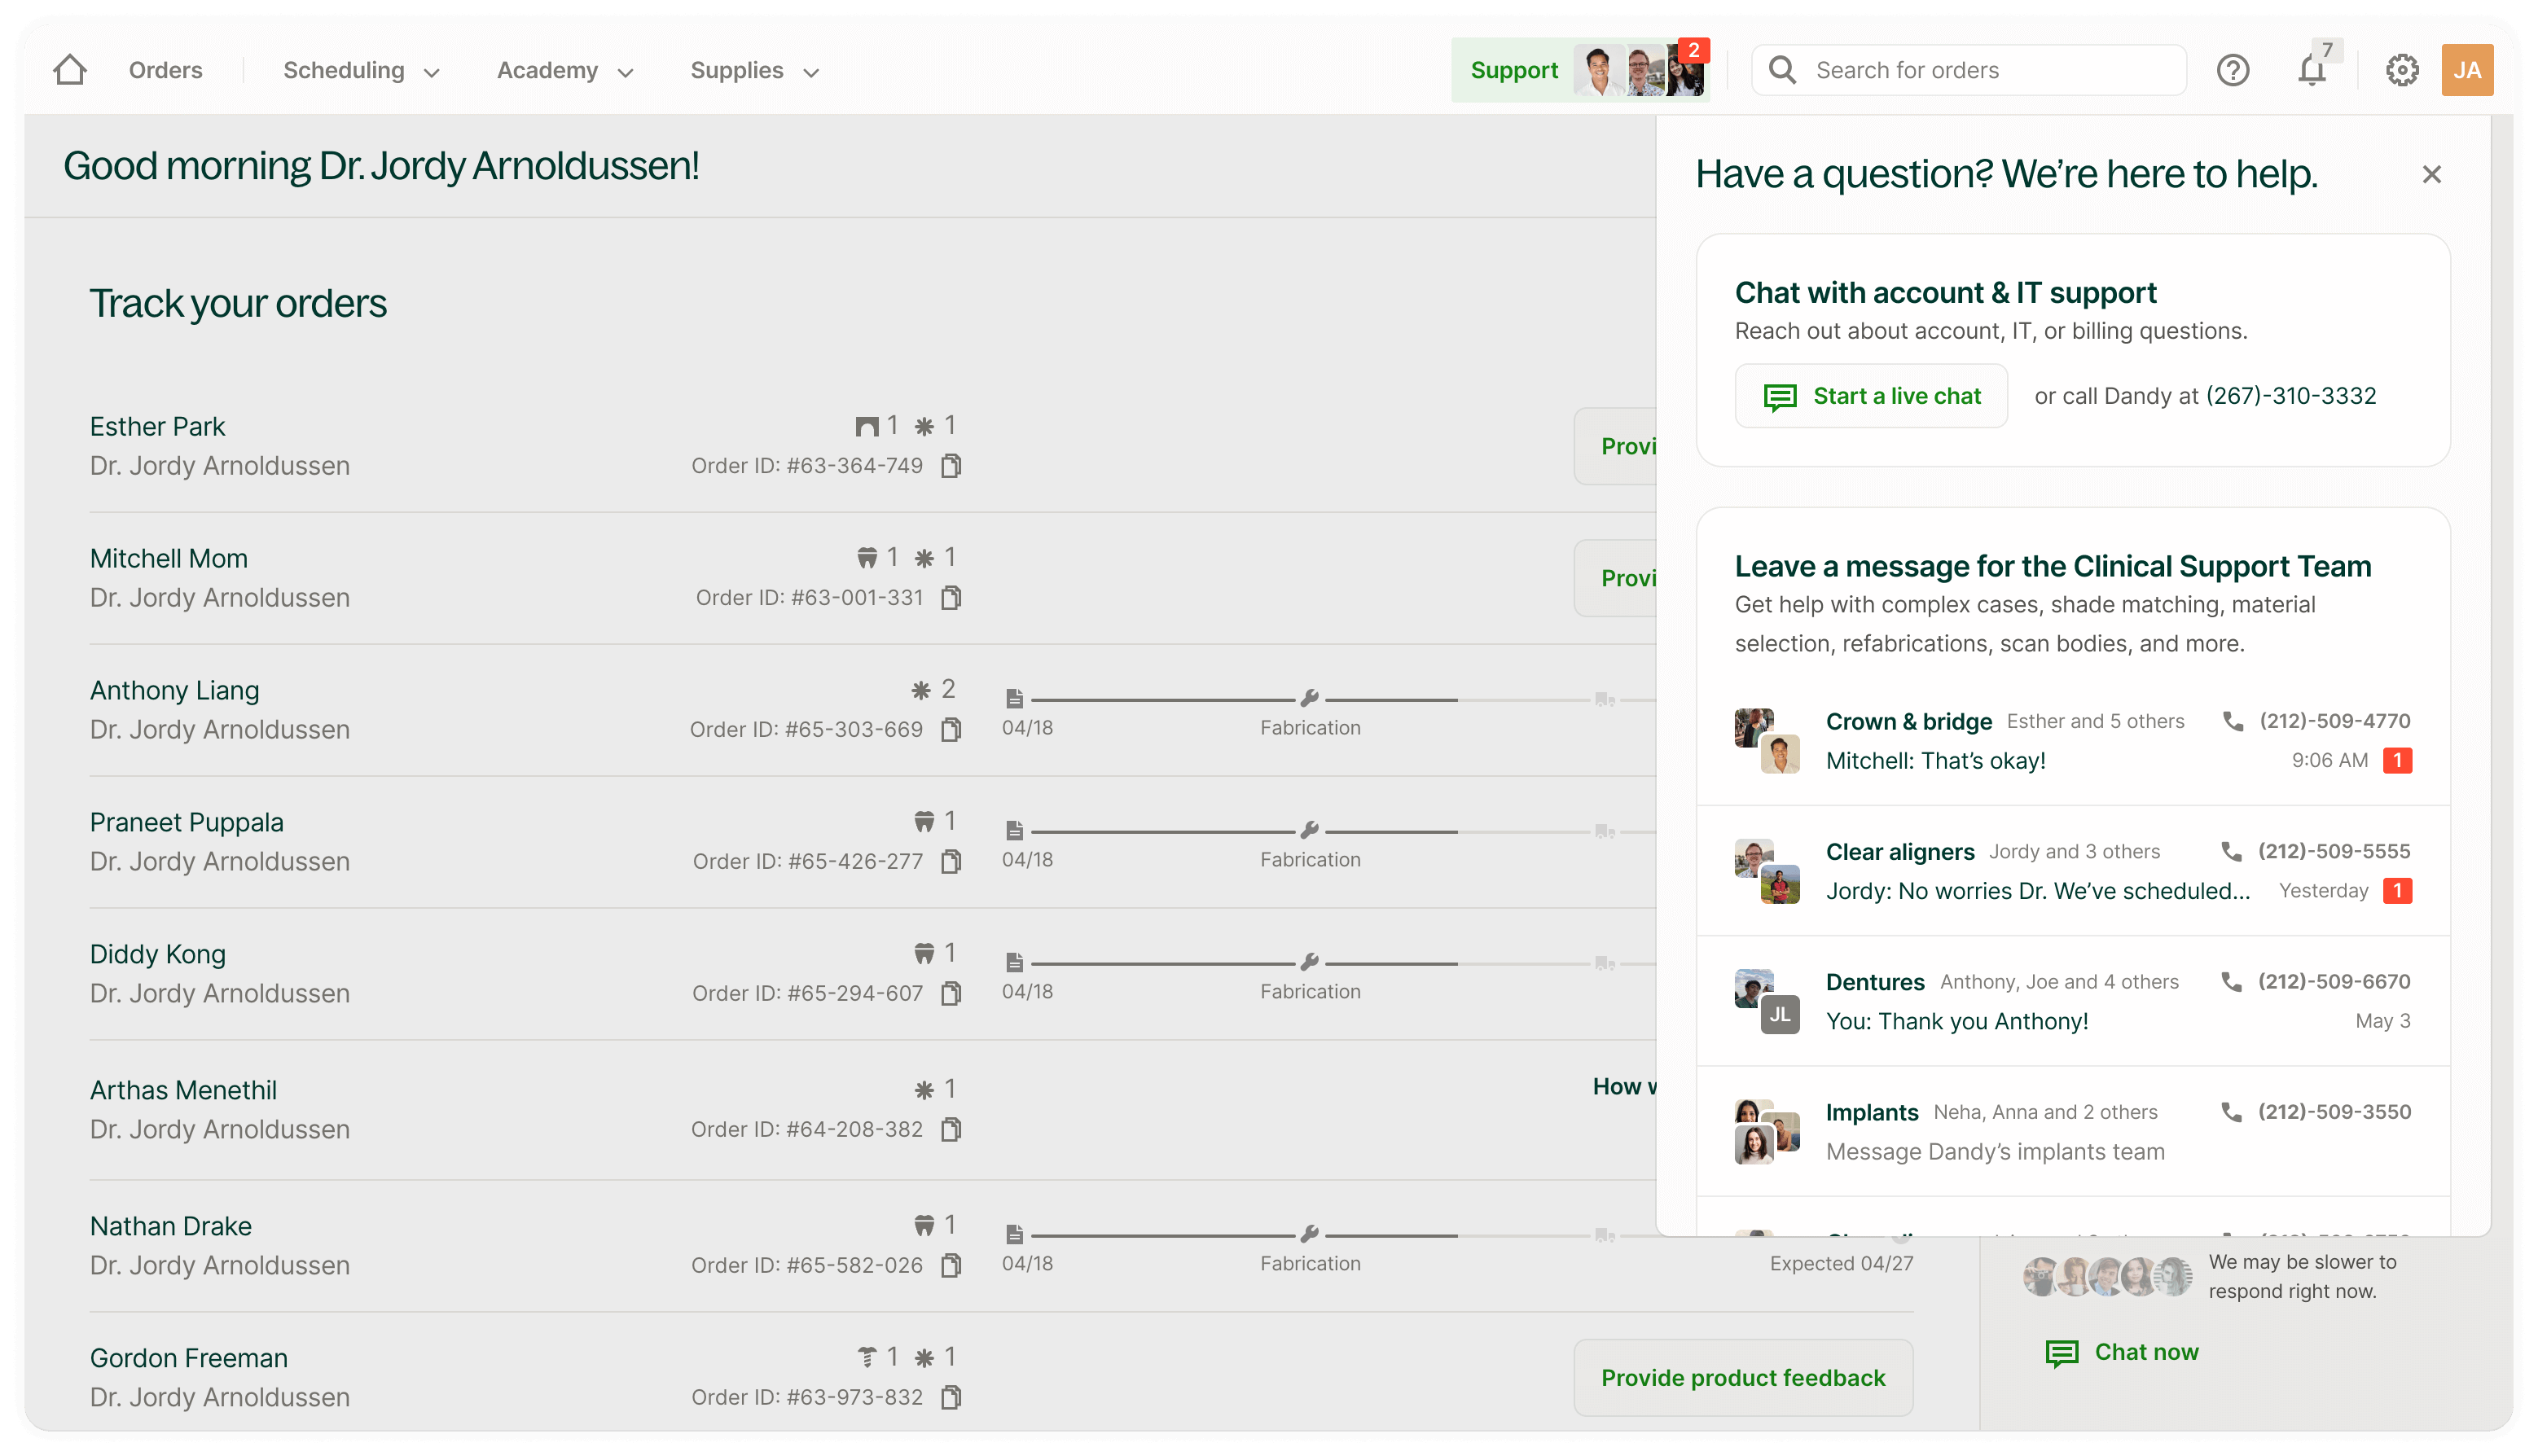Tap the chat bubble beside Chat now
Viewport: 2538px width, 1456px height.
(2062, 1353)
